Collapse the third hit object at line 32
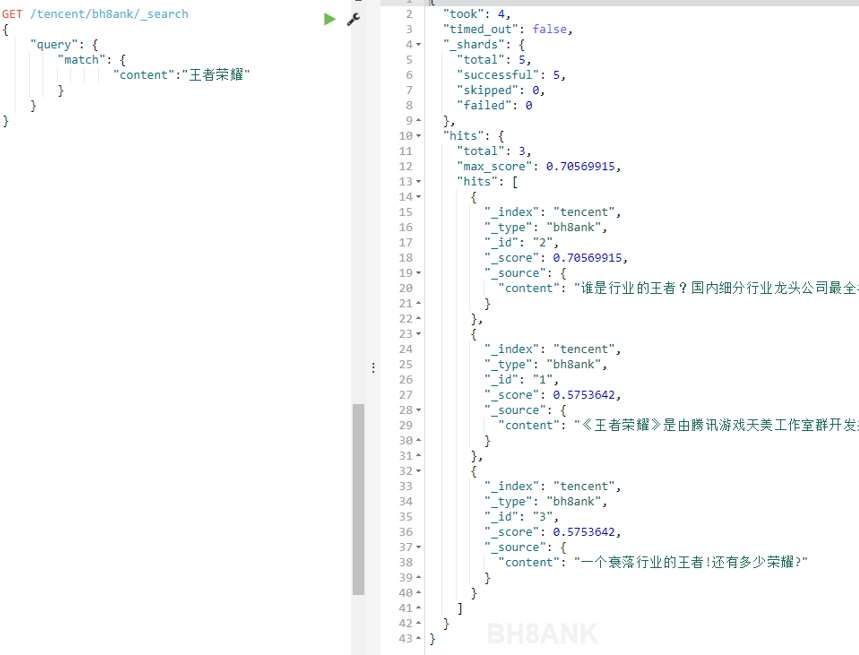 pos(419,471)
